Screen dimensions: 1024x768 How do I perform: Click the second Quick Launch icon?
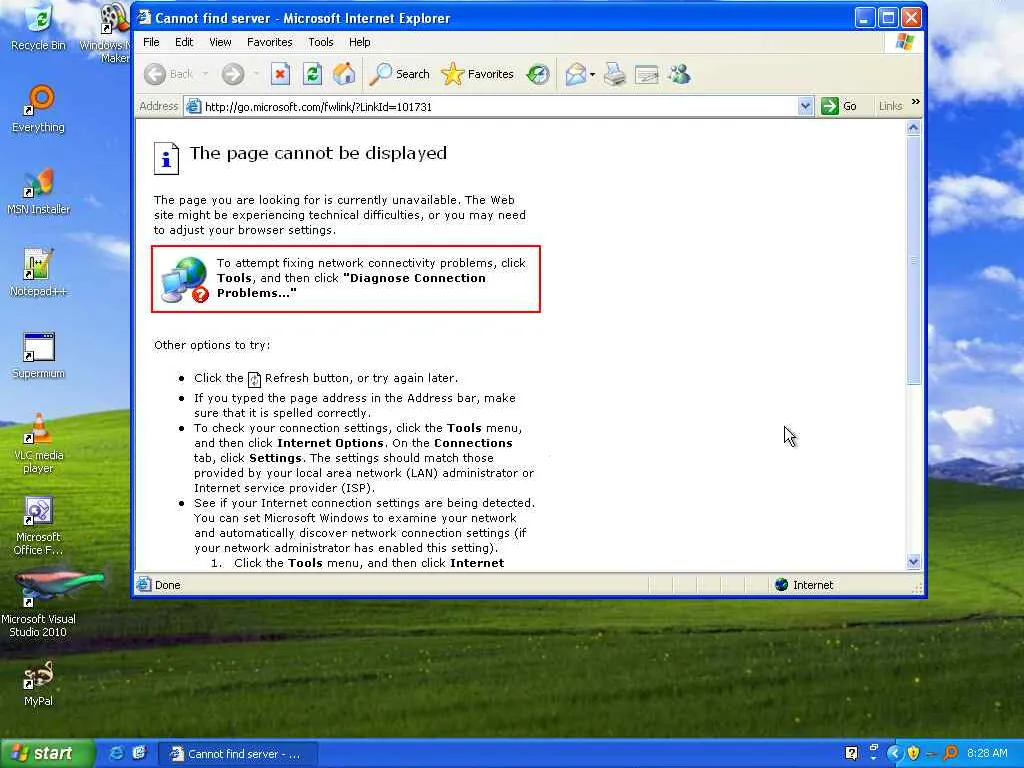click(139, 753)
